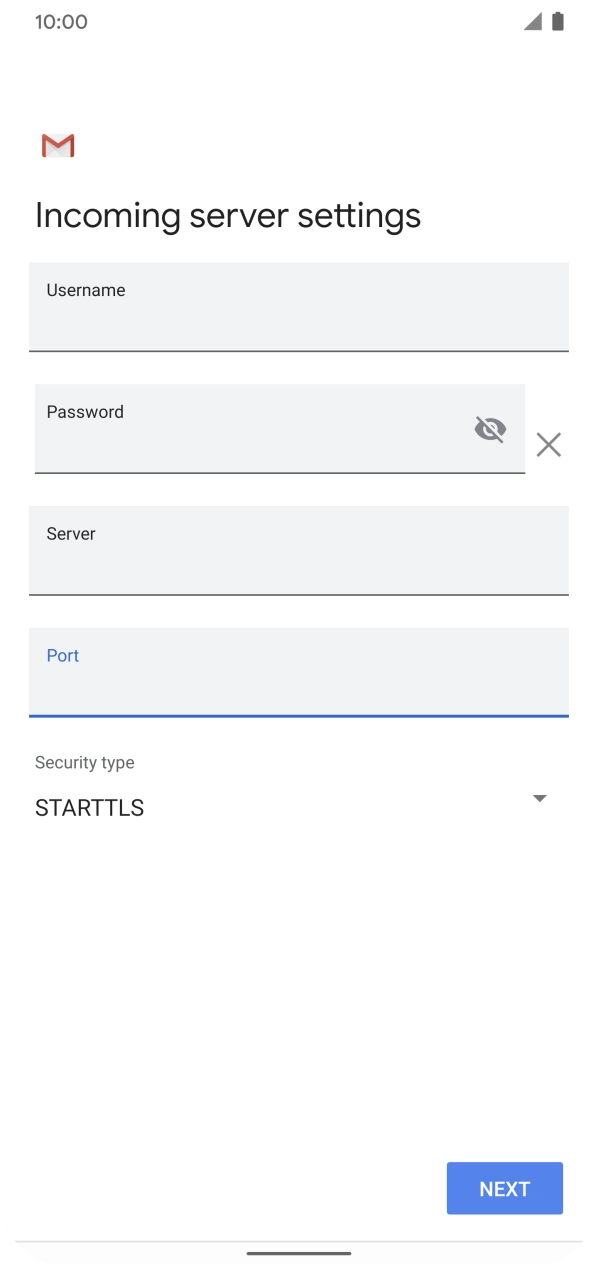Clear the password with the X icon
598x1264 pixels.
click(548, 445)
